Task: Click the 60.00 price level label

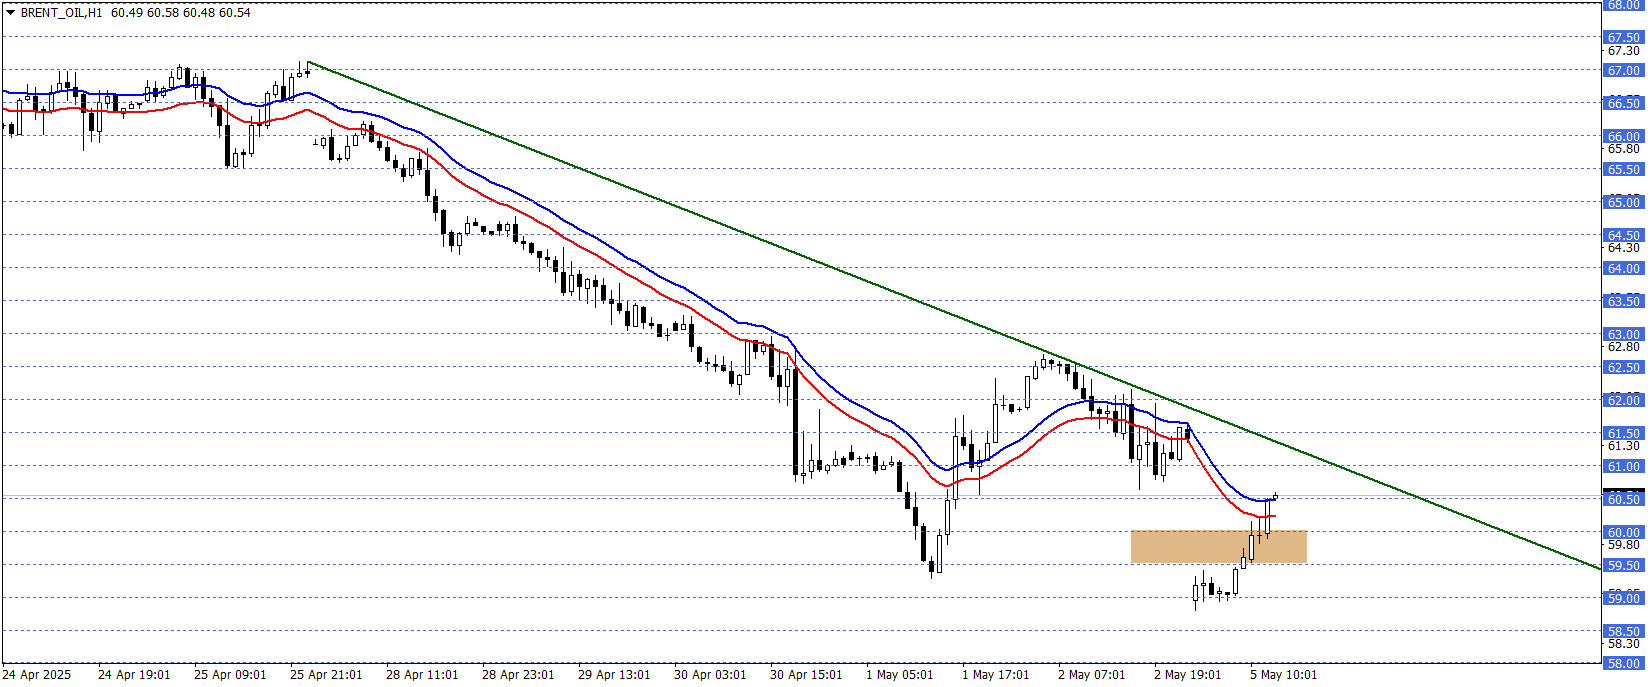Action: (1623, 533)
